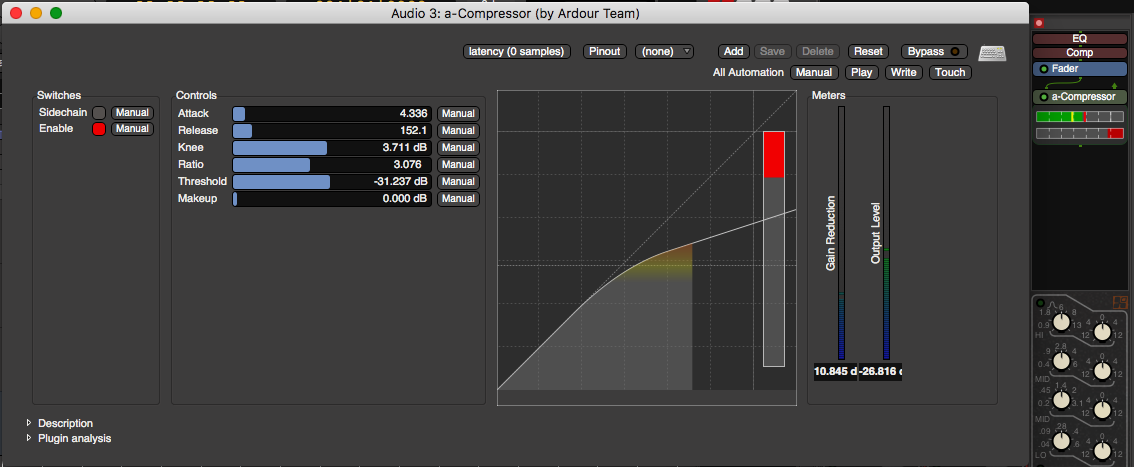
Task: Toggle the red Enable switch
Action: (x=99, y=129)
